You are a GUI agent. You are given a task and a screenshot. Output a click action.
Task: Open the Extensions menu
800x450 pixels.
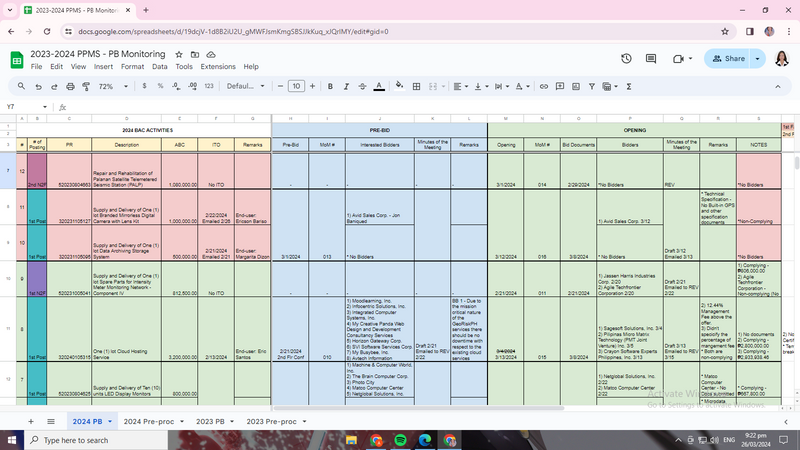tap(218, 67)
